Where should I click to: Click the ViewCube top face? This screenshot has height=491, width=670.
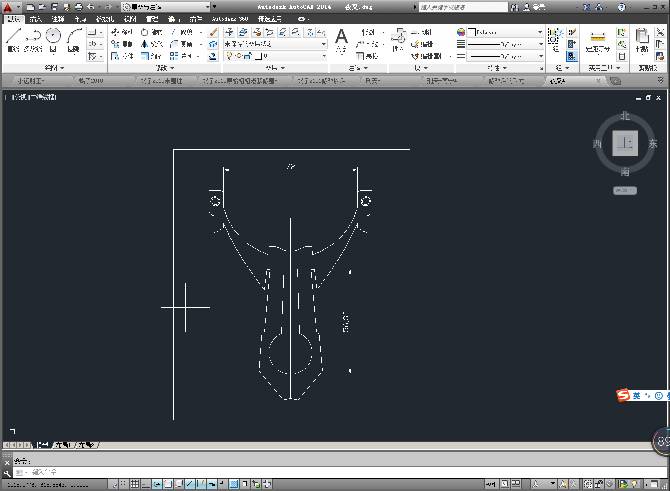pos(625,143)
